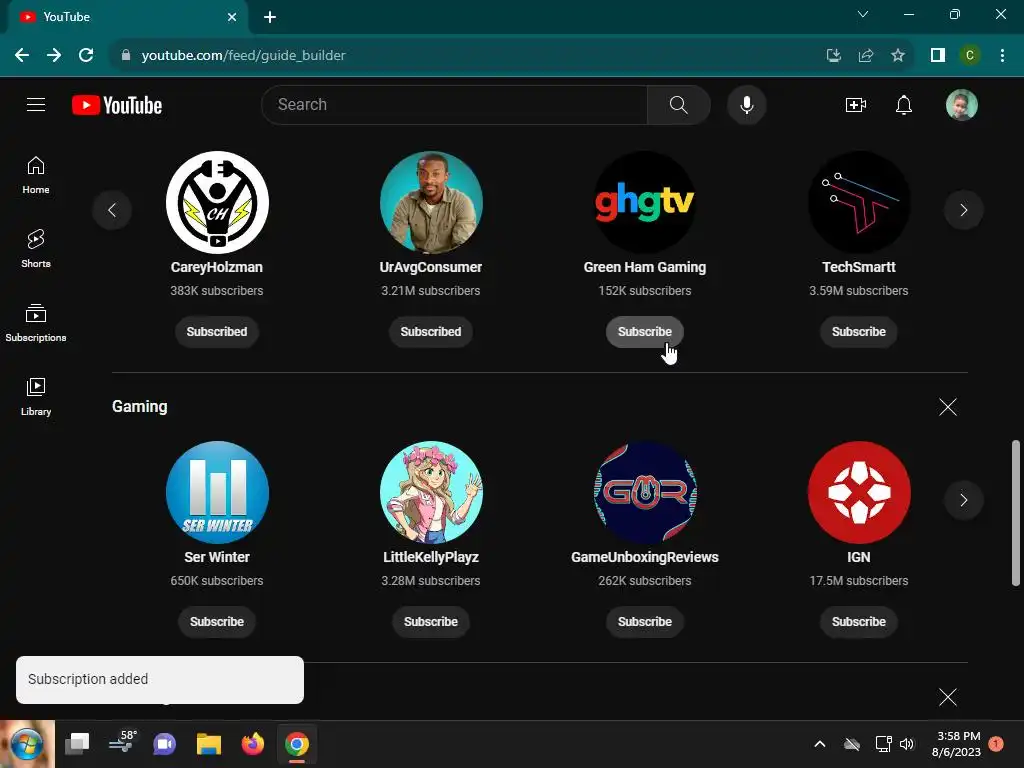Click the page vertical scrollbar
The image size is (1024, 768).
coord(1016,513)
